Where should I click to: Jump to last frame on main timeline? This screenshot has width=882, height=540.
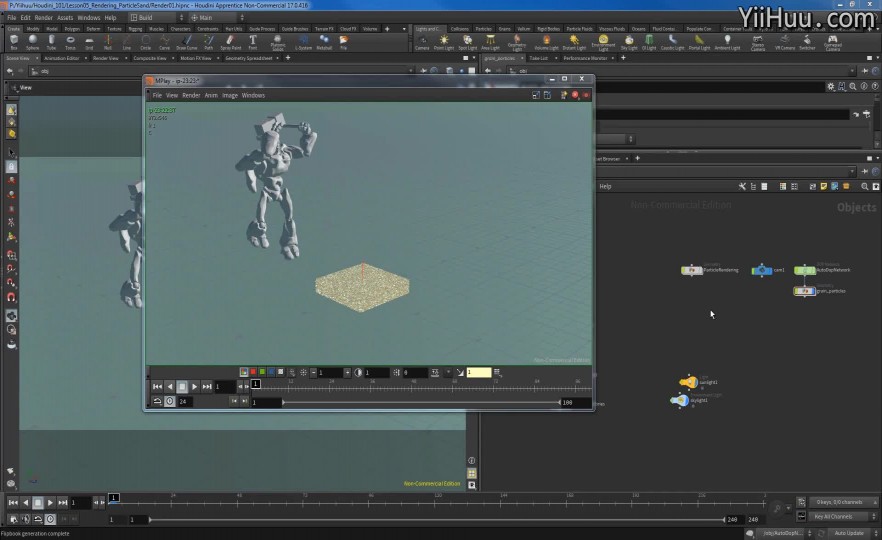(62, 502)
